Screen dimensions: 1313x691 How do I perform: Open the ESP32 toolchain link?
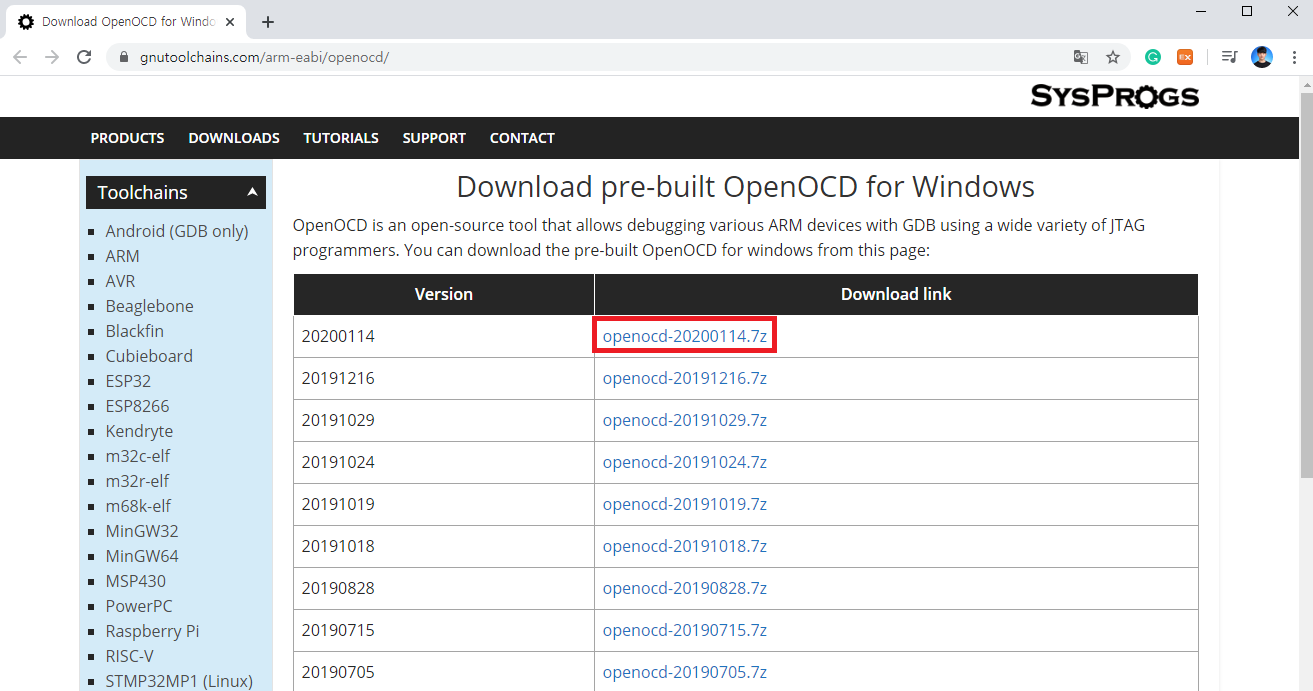[127, 381]
